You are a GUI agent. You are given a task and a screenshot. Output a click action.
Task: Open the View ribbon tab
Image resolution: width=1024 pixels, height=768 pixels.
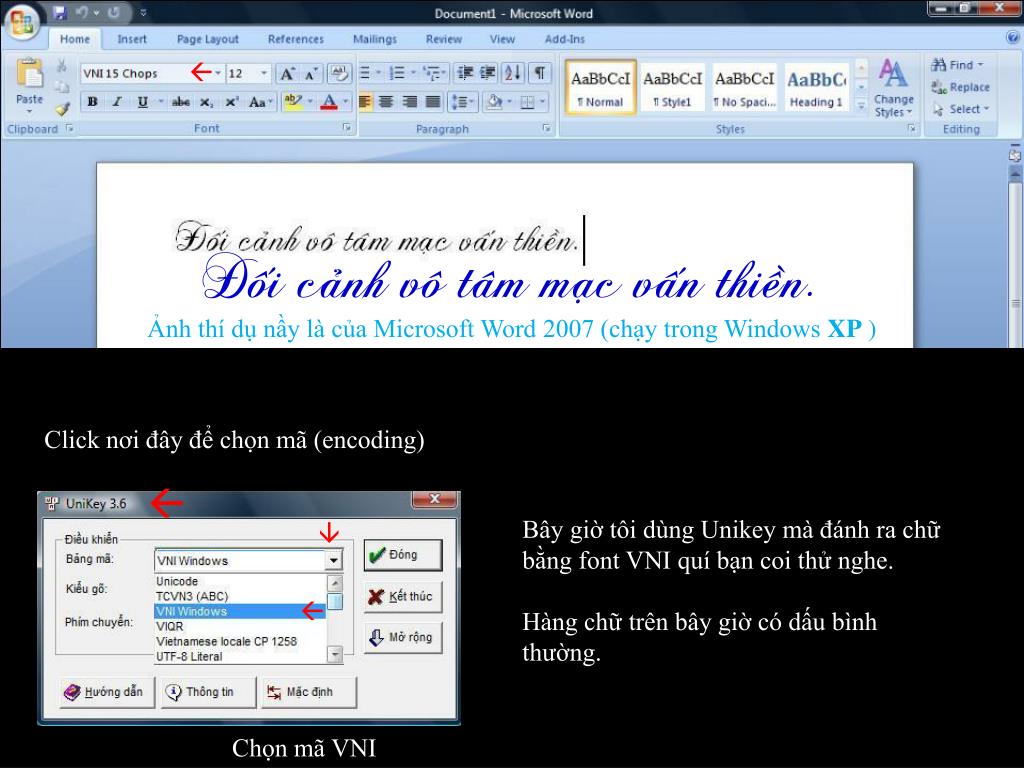click(x=502, y=39)
